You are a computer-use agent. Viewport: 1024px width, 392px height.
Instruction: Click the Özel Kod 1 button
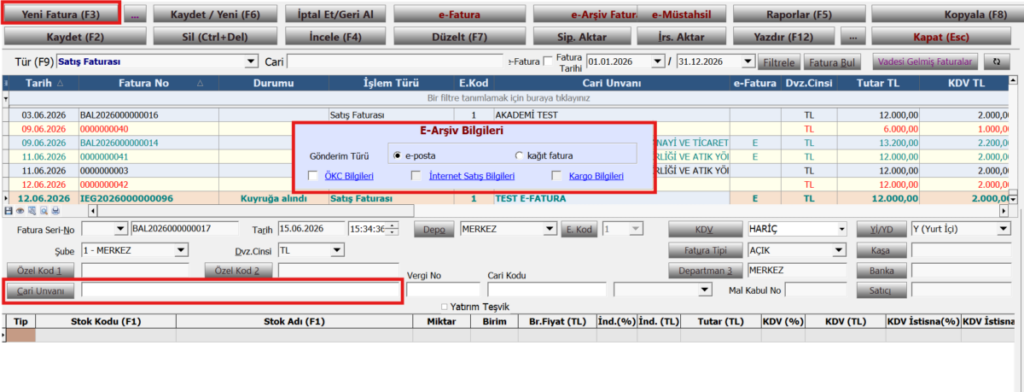(x=40, y=270)
